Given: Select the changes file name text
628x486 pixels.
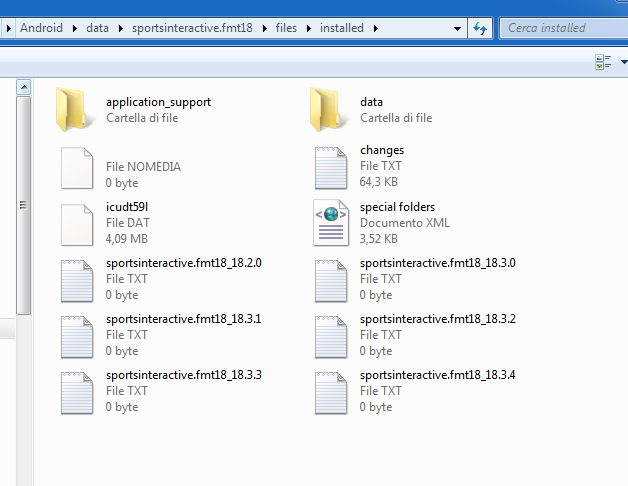Looking at the screenshot, I should tap(382, 150).
